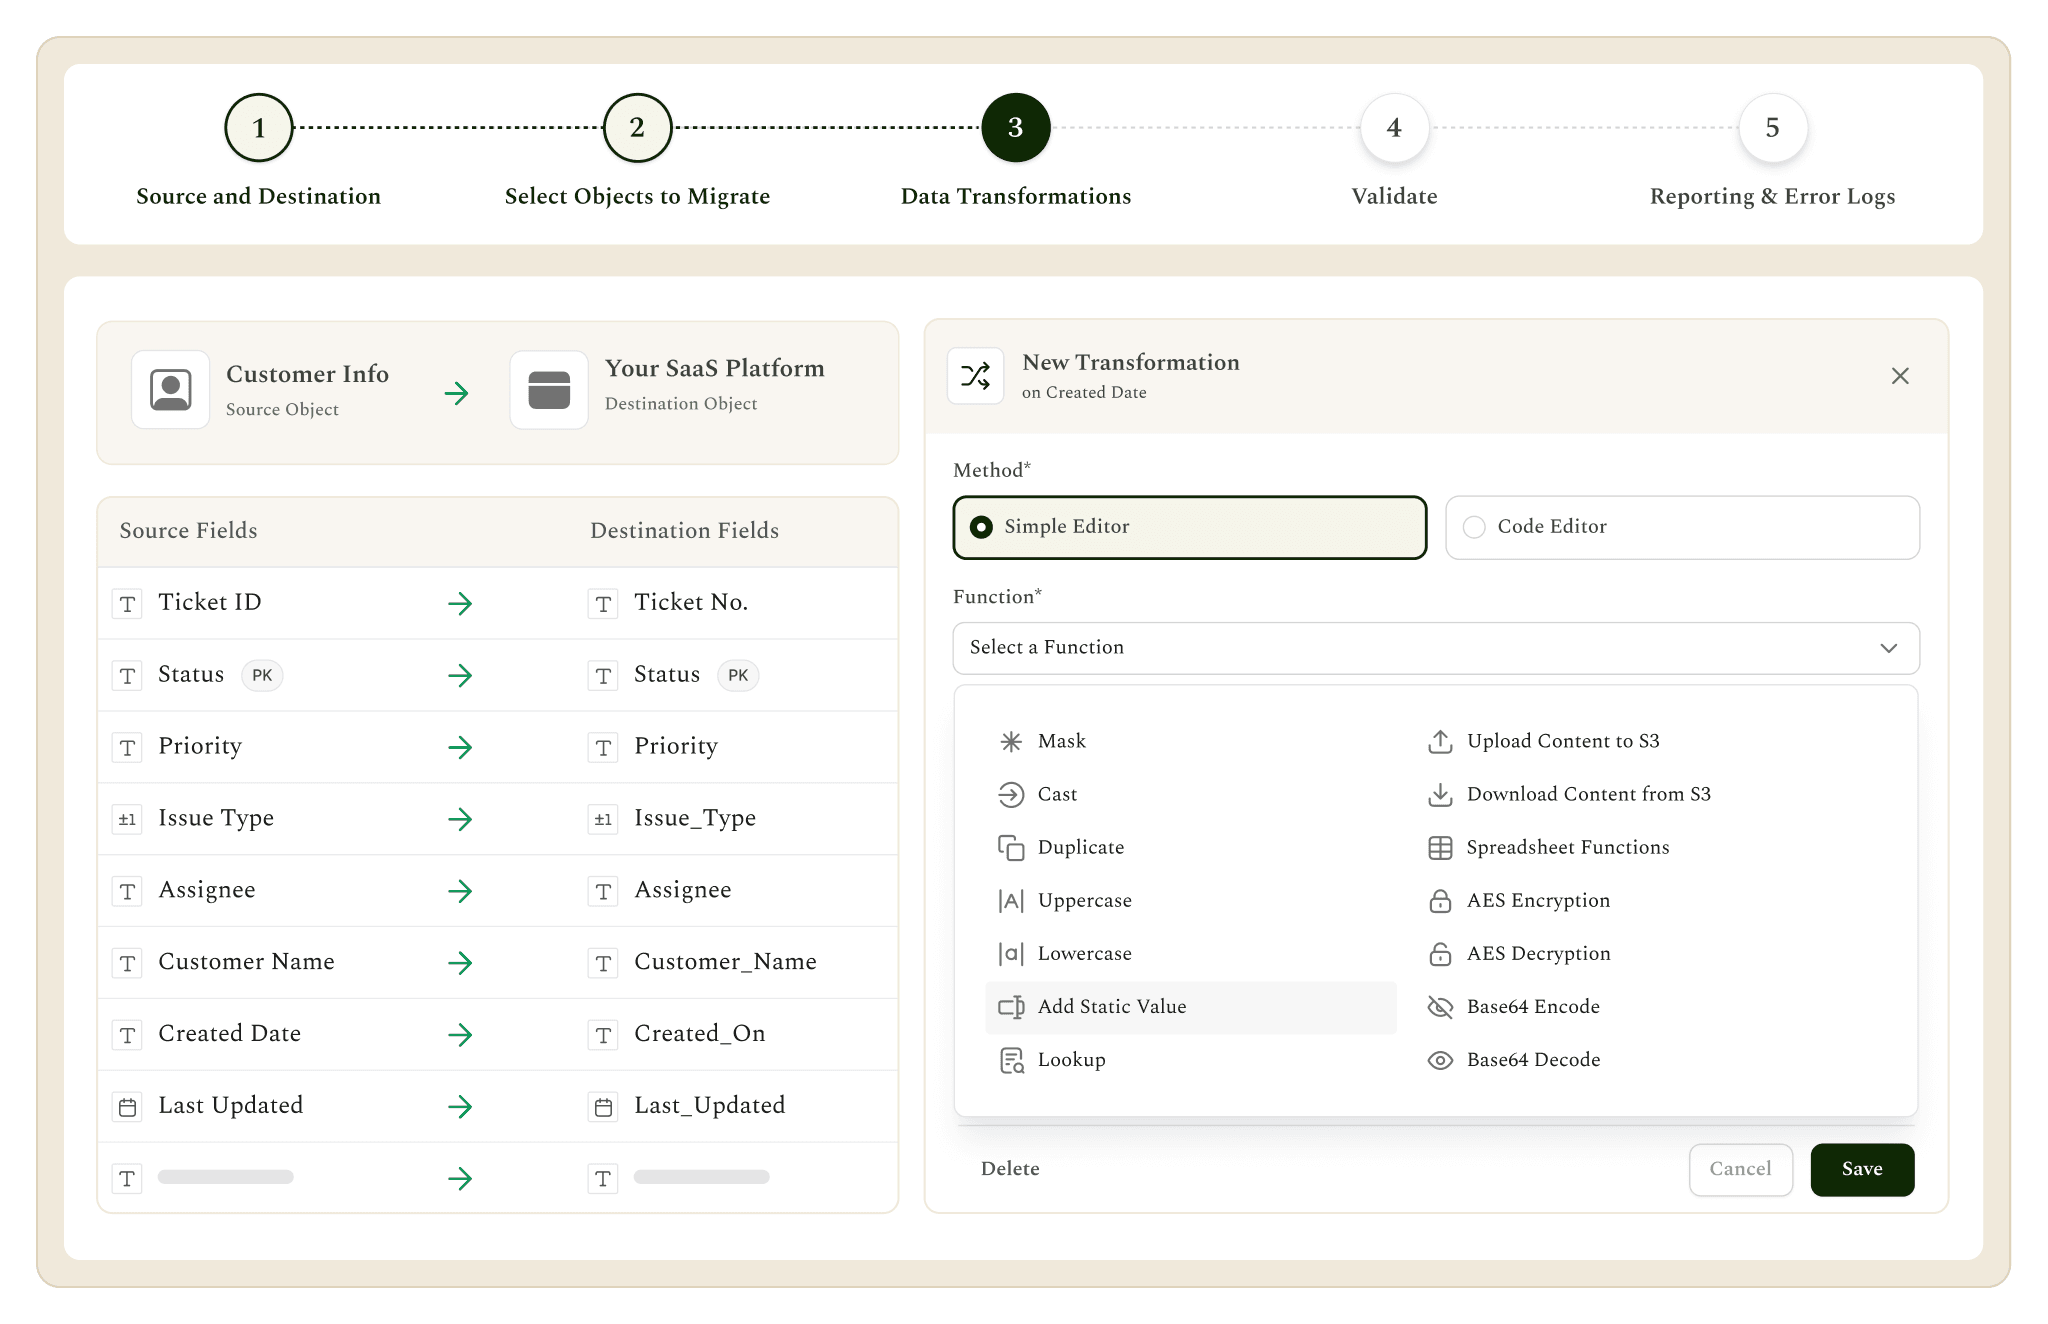Click the Customer Info source object icon
Screen dimensions: 2048x1324
coord(171,390)
